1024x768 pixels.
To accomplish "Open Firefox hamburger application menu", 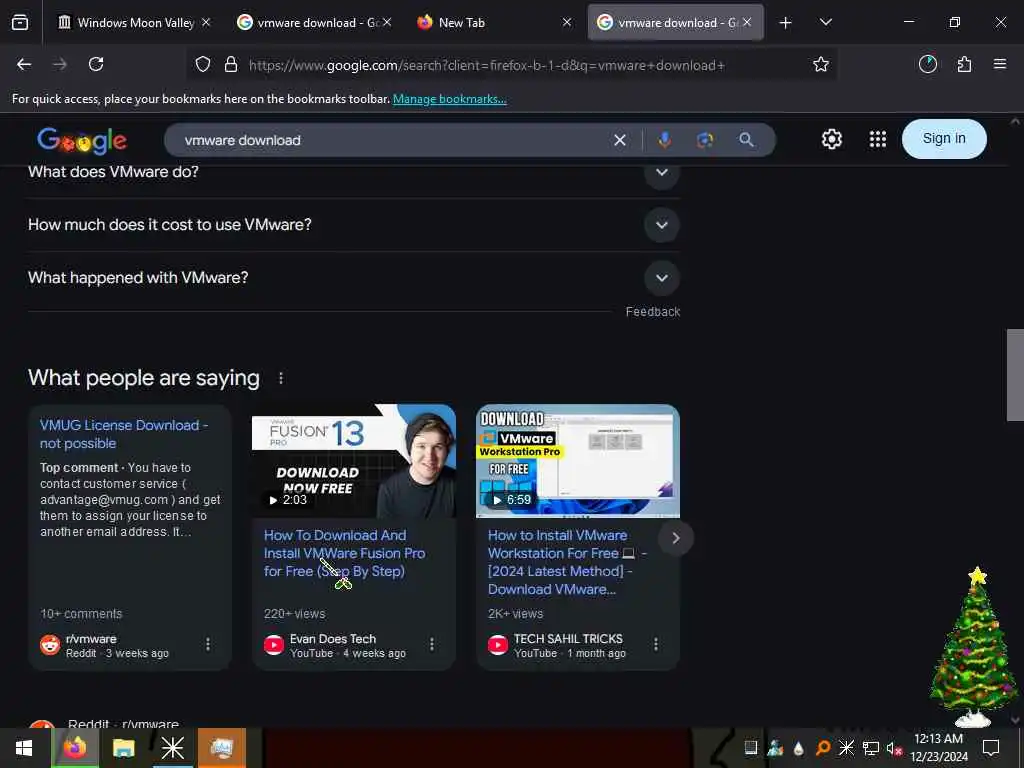I will [1000, 64].
